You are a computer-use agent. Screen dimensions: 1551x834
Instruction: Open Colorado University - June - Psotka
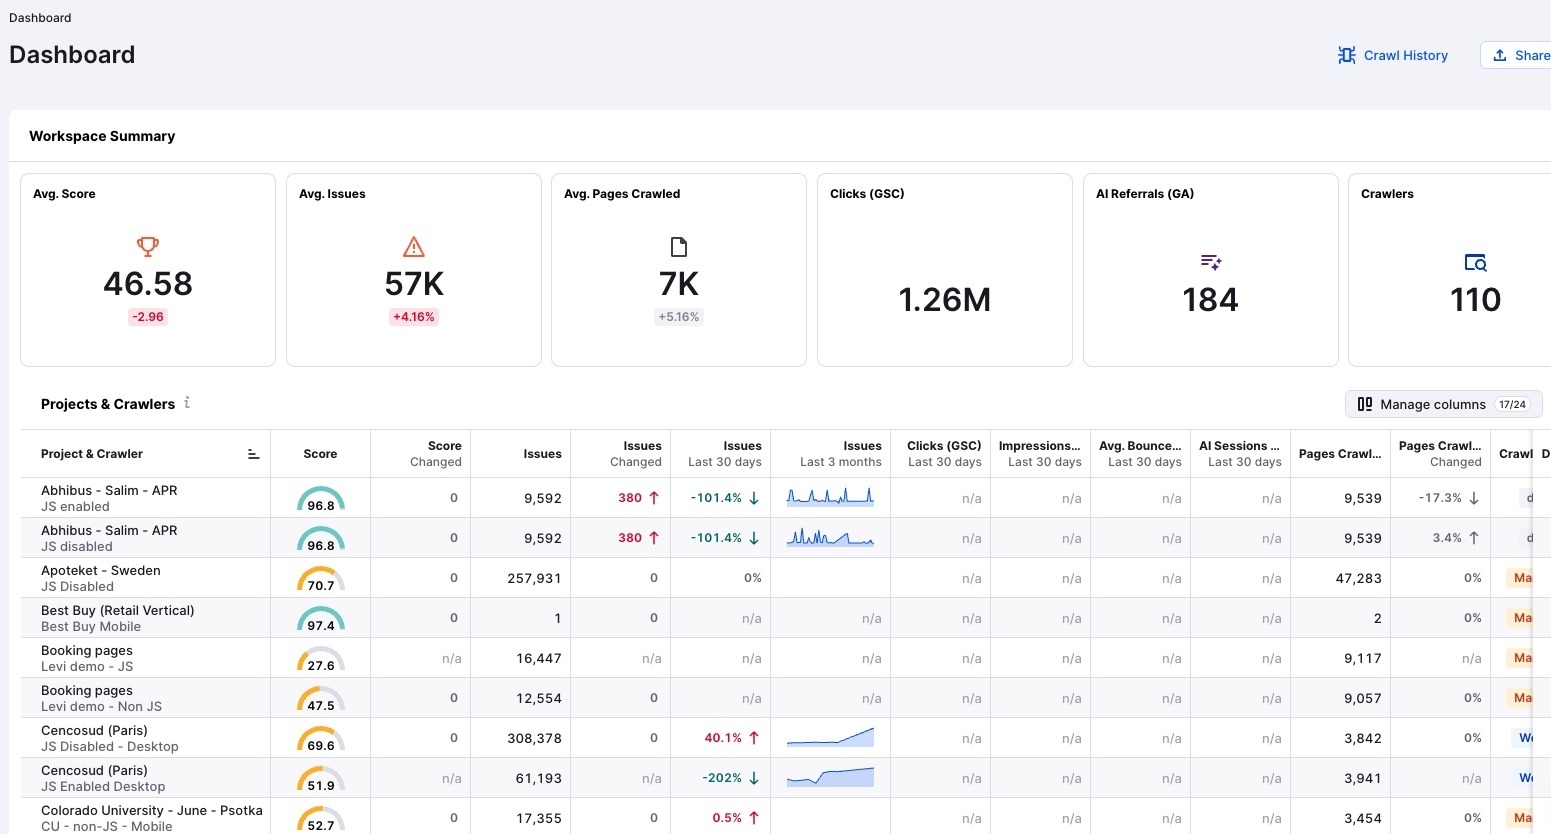click(x=152, y=818)
